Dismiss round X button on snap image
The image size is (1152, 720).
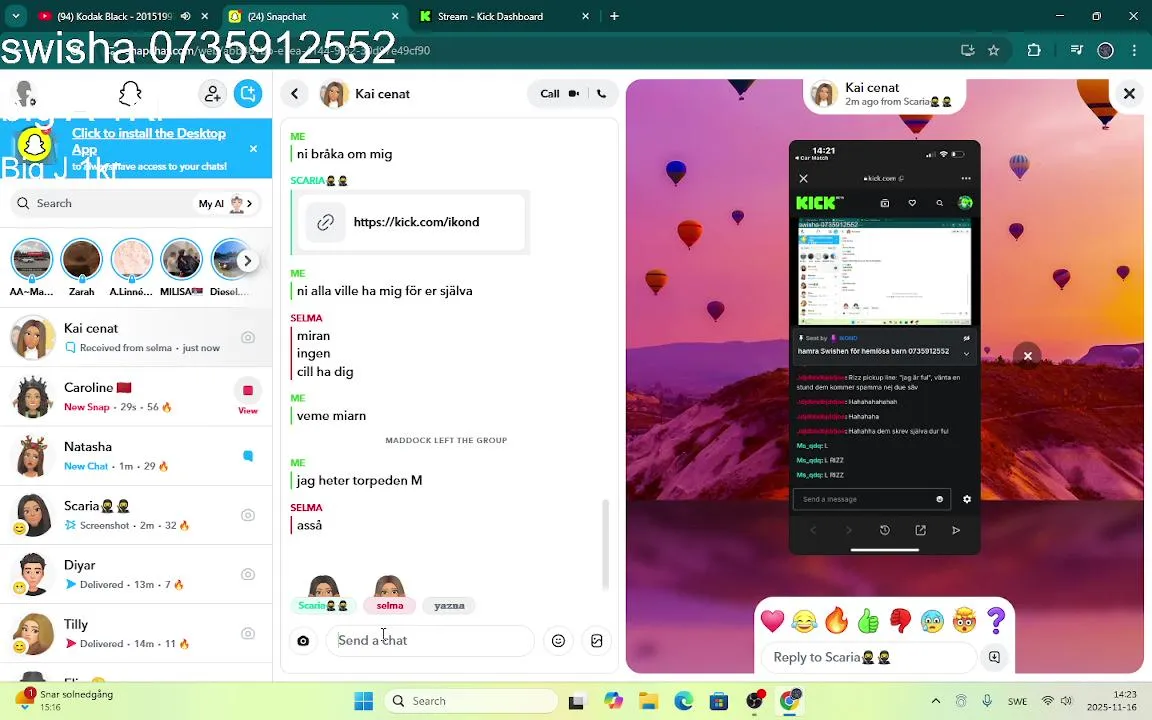[1027, 356]
